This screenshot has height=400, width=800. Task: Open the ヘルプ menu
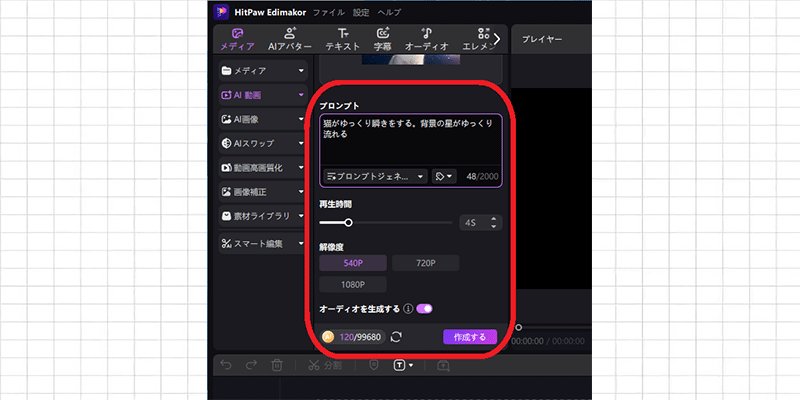[x=389, y=12]
